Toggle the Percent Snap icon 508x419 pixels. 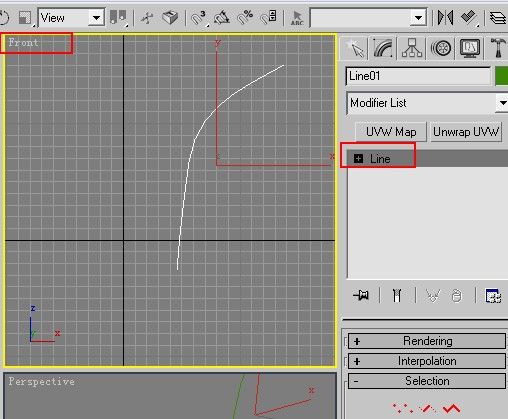tap(245, 17)
